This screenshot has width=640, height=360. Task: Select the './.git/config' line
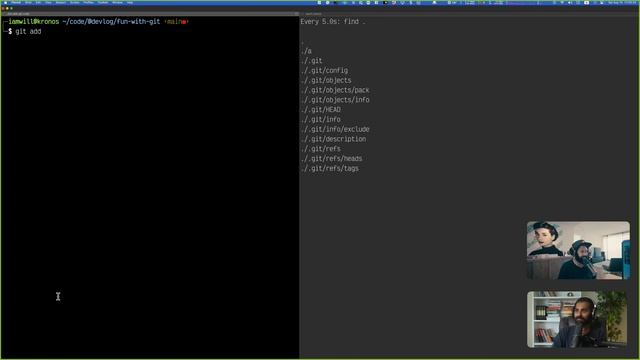324,71
